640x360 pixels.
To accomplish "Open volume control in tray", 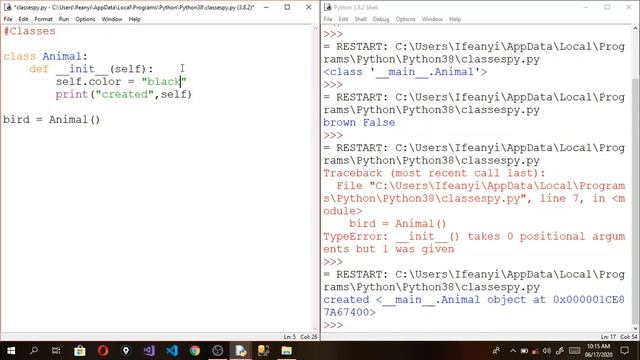I will 547,351.
